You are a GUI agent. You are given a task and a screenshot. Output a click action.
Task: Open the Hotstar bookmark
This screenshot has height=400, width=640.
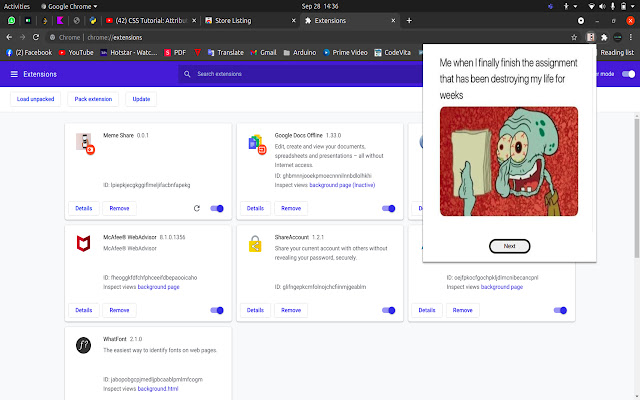(x=129, y=52)
